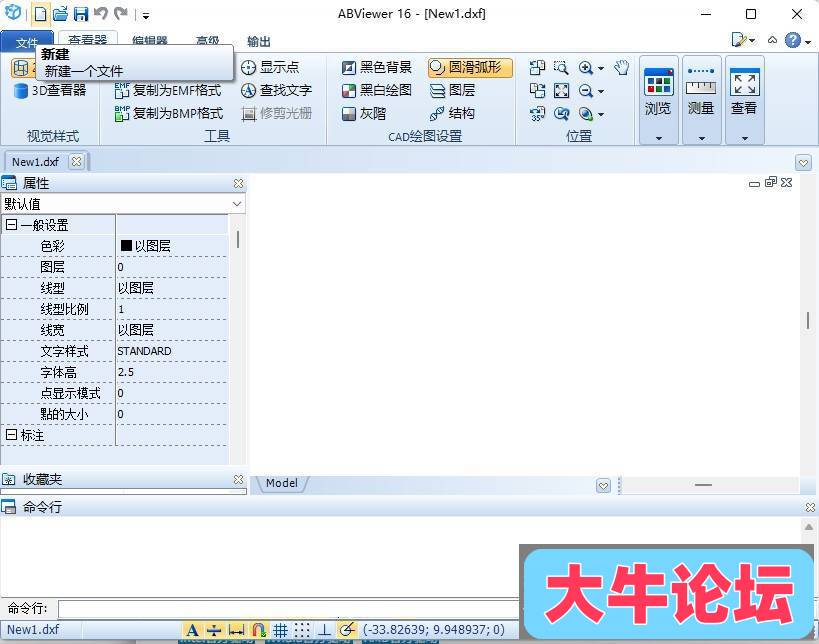Screen dimensions: 819x644
Task: Switch to the 输出 ribbon tab
Action: (x=259, y=41)
